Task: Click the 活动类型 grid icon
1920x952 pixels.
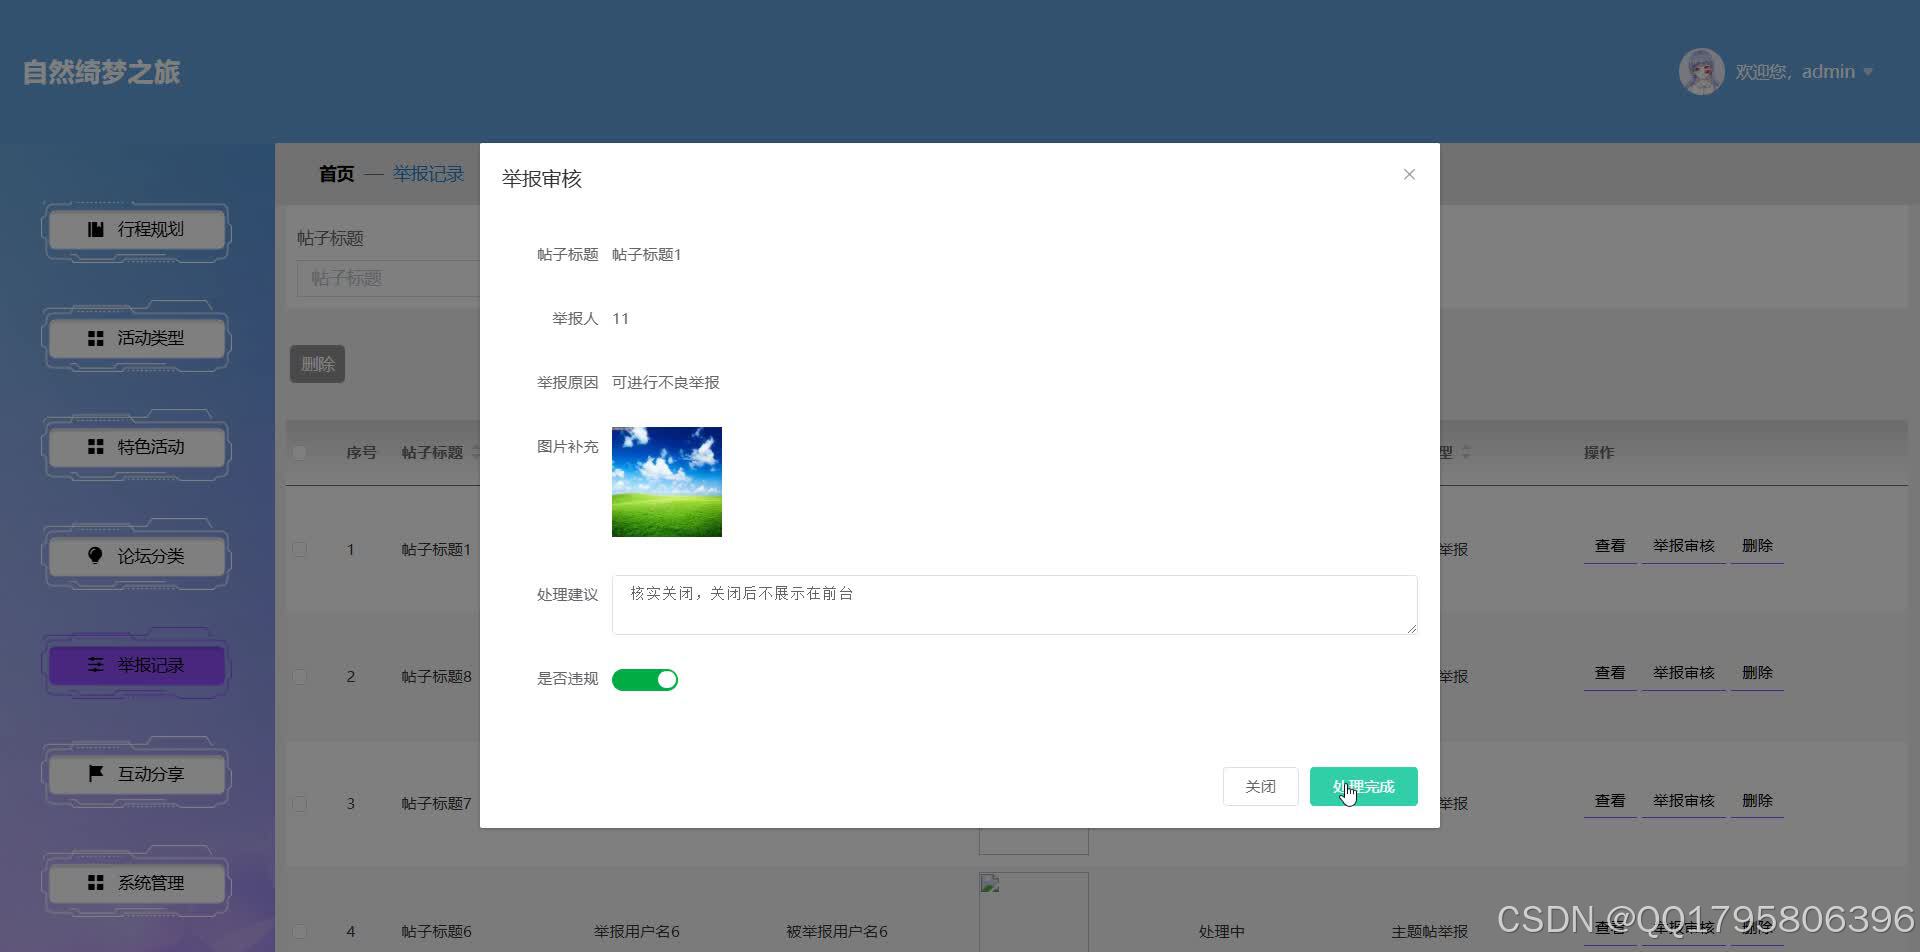Action: pos(95,338)
